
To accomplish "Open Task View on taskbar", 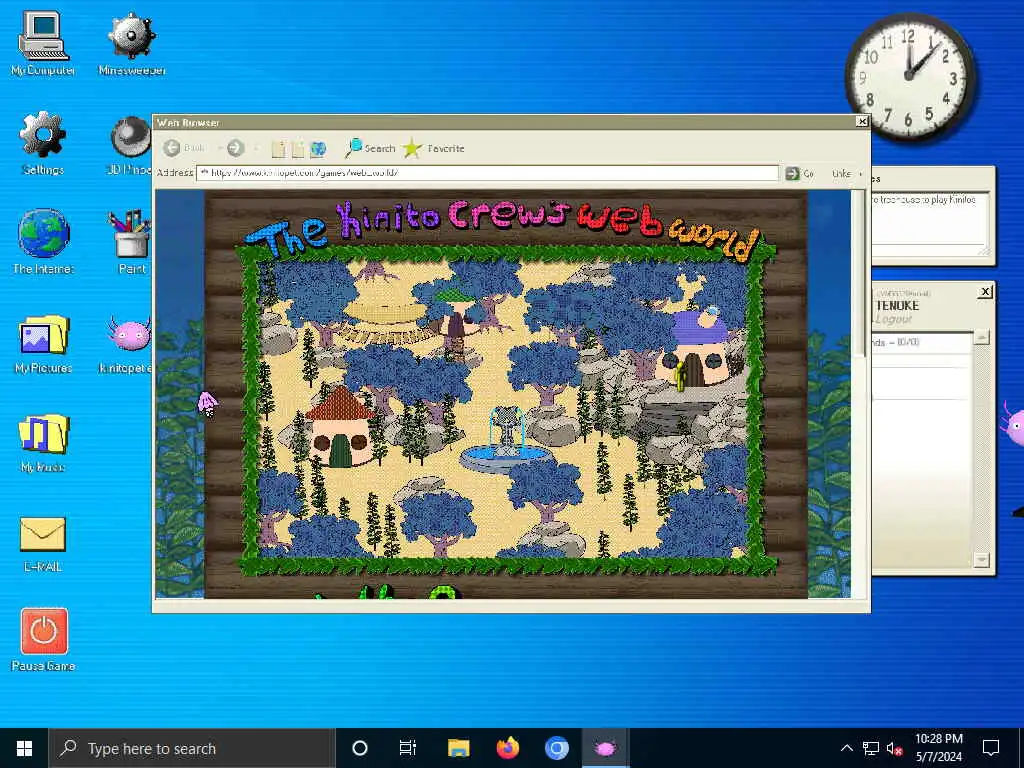I will coord(408,748).
